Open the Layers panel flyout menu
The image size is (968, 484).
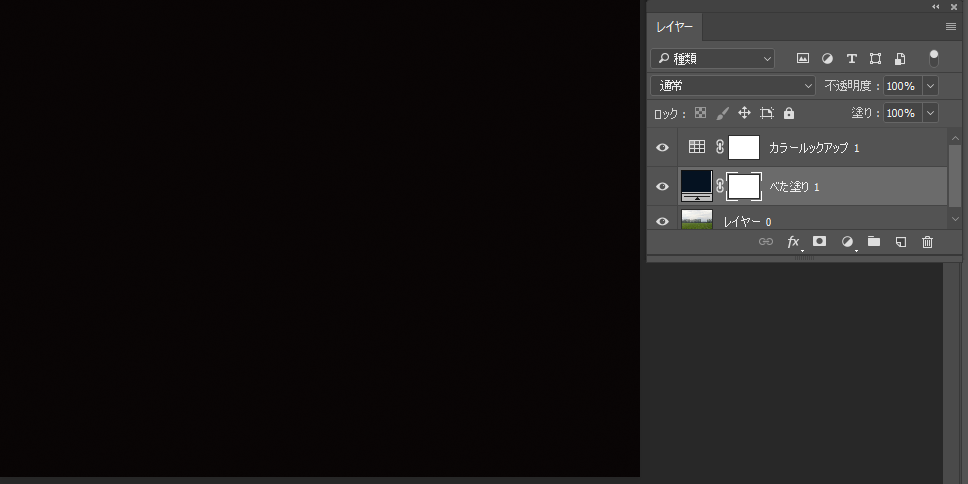[x=950, y=27]
